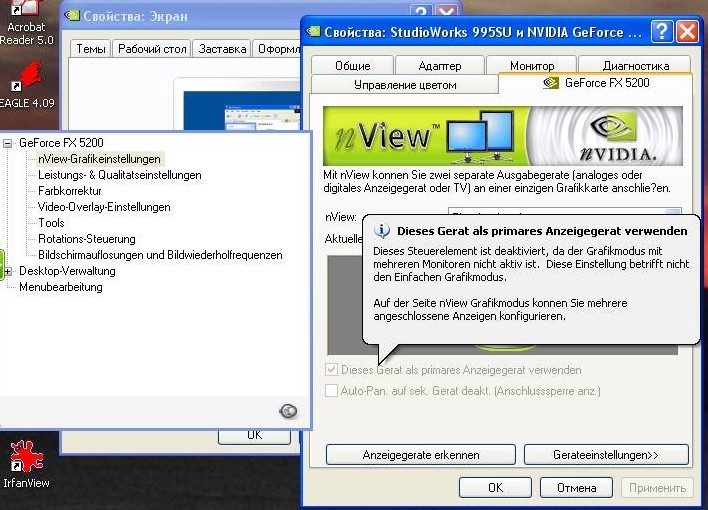Select the Desktop-Verwaltung tree label
Image resolution: width=708 pixels, height=510 pixels.
coord(67,271)
